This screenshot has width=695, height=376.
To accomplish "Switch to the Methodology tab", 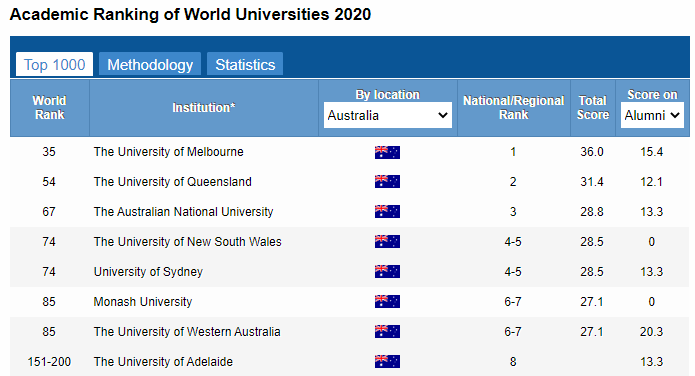I will pyautogui.click(x=150, y=65).
